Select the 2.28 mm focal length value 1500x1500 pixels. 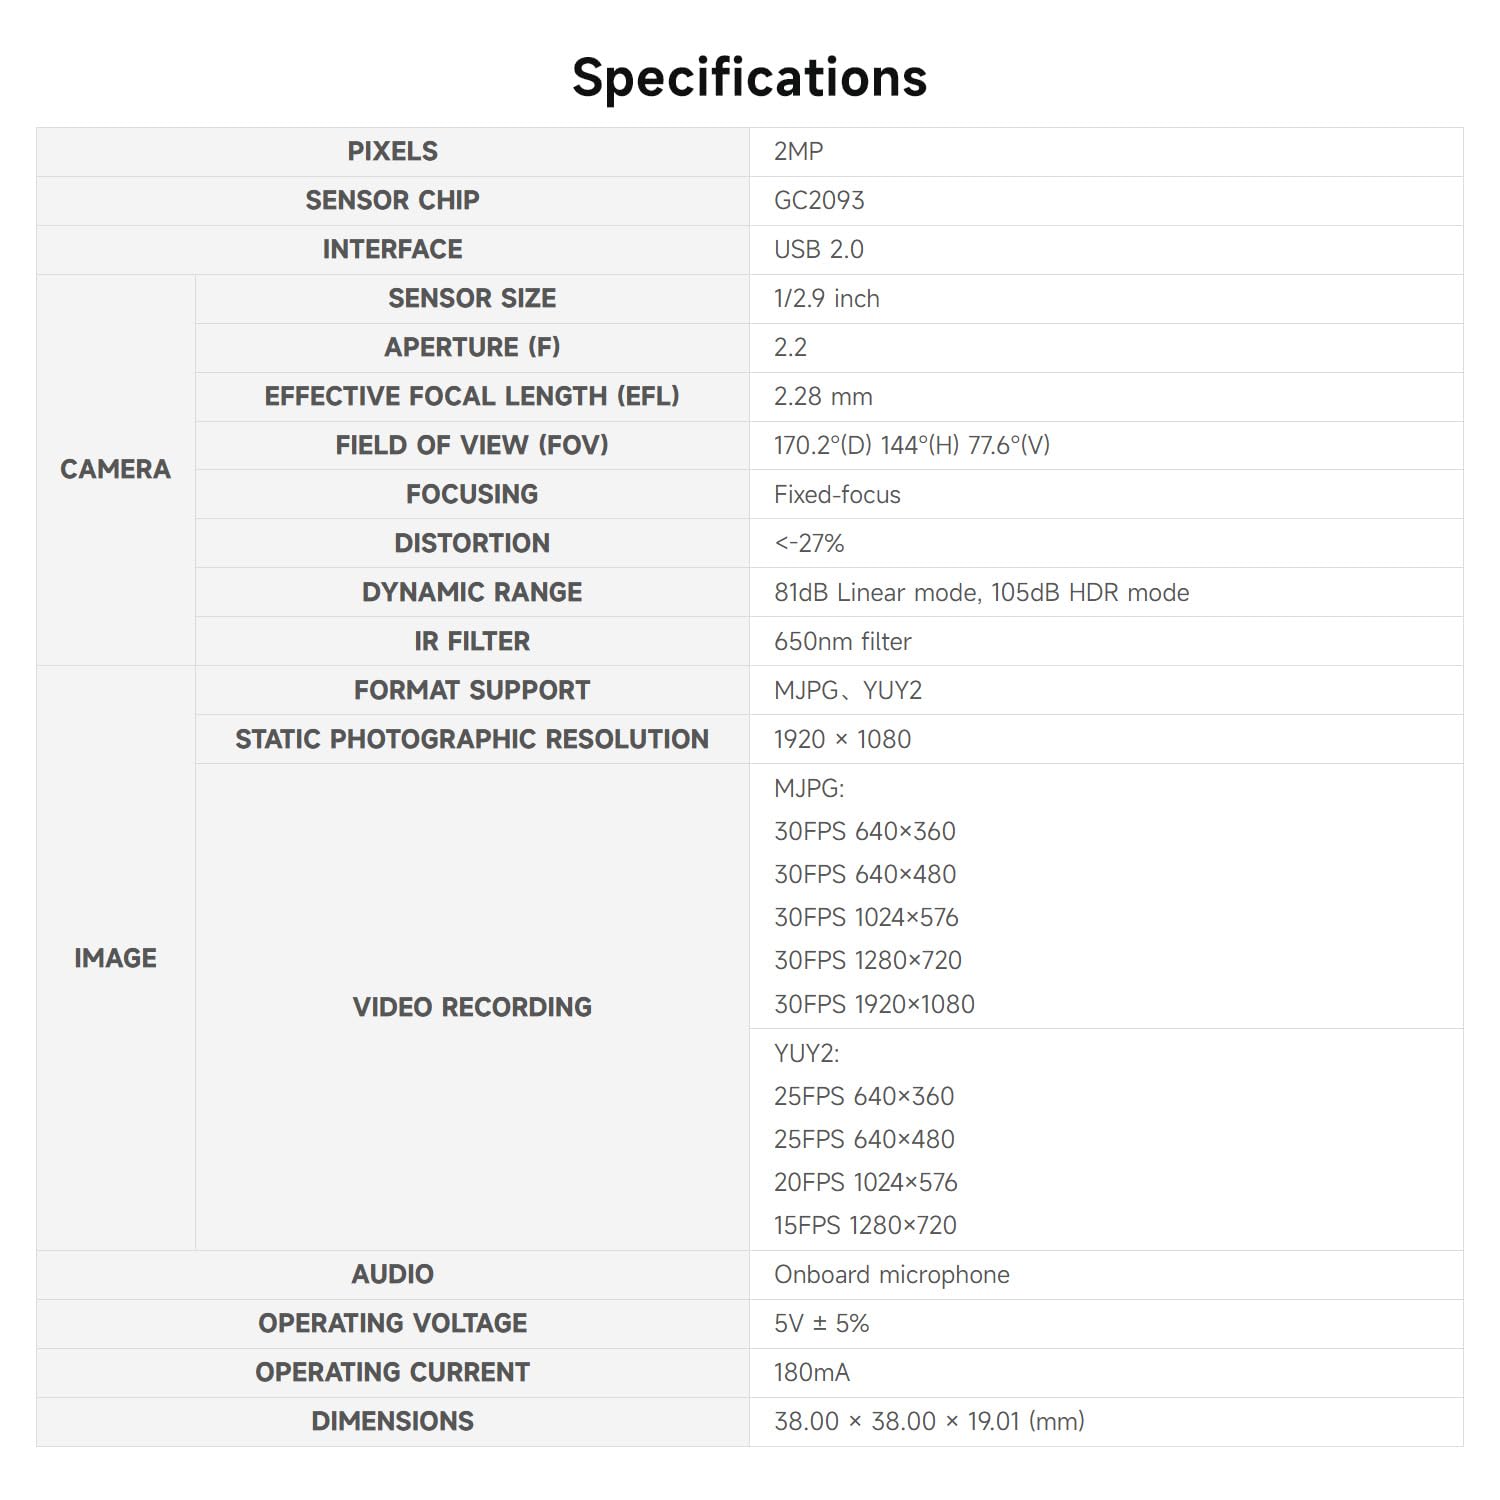[823, 396]
